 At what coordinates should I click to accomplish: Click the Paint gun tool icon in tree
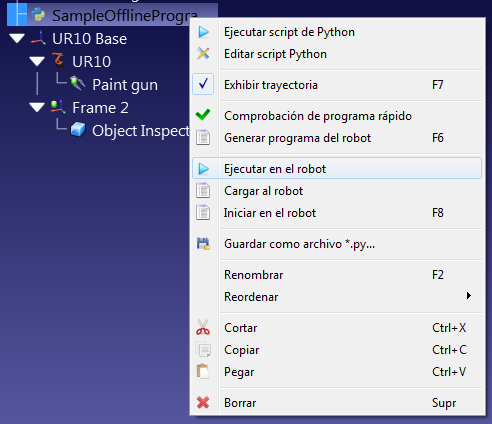[x=78, y=84]
